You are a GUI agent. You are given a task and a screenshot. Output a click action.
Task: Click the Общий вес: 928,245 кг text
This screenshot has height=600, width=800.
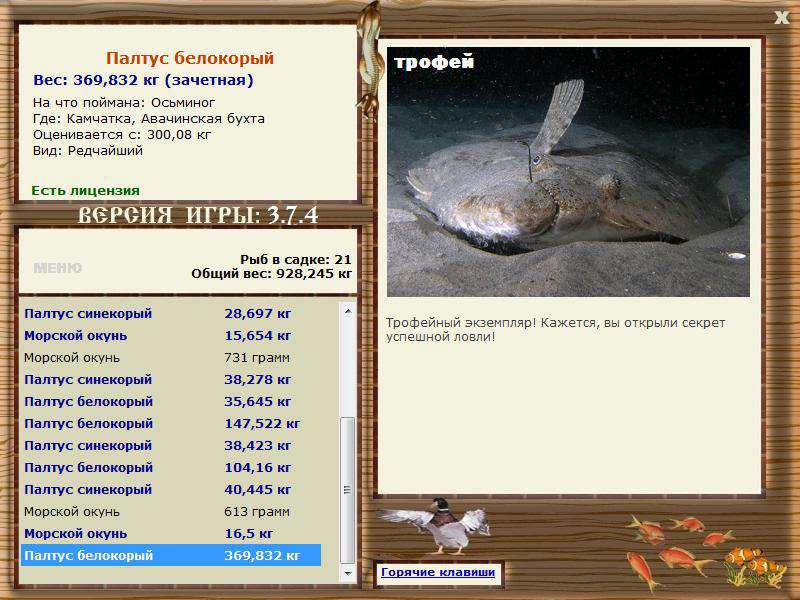[271, 274]
